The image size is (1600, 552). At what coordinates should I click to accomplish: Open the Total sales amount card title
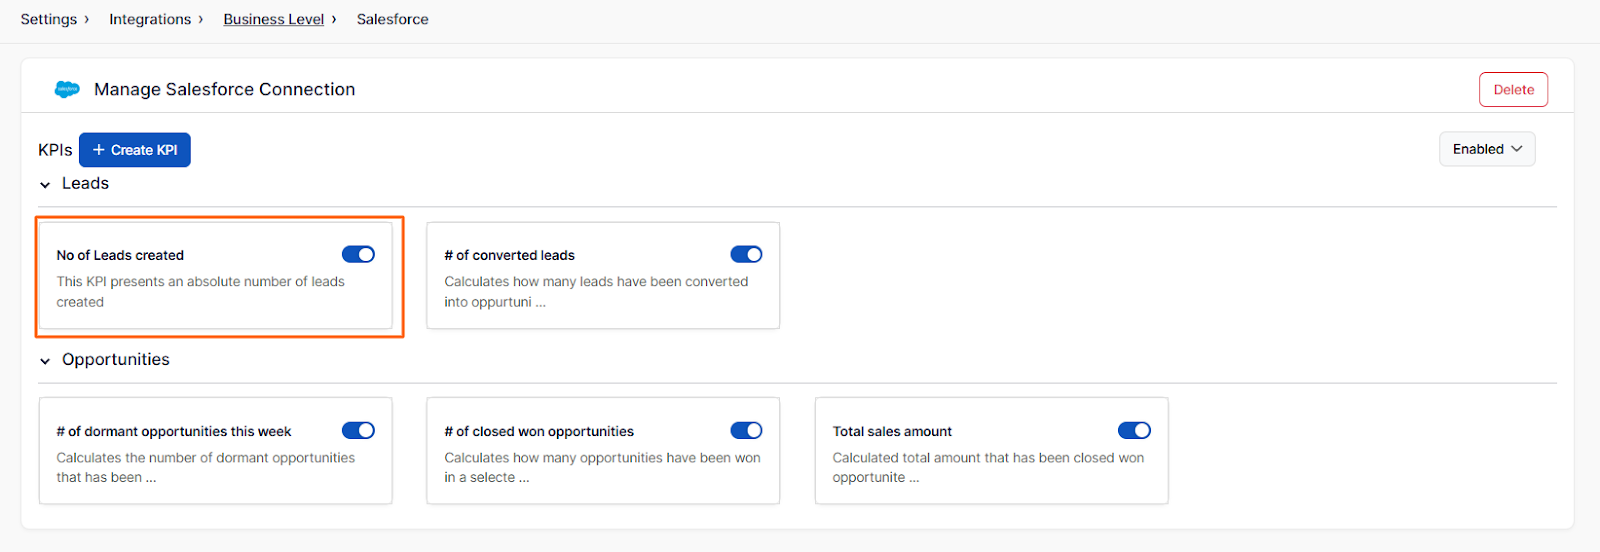pyautogui.click(x=892, y=431)
